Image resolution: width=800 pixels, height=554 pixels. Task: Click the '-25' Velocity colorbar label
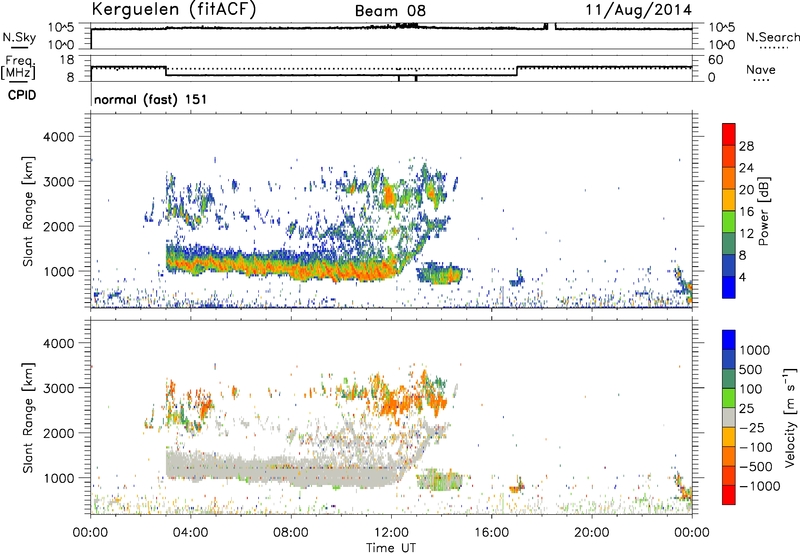pyautogui.click(x=753, y=427)
